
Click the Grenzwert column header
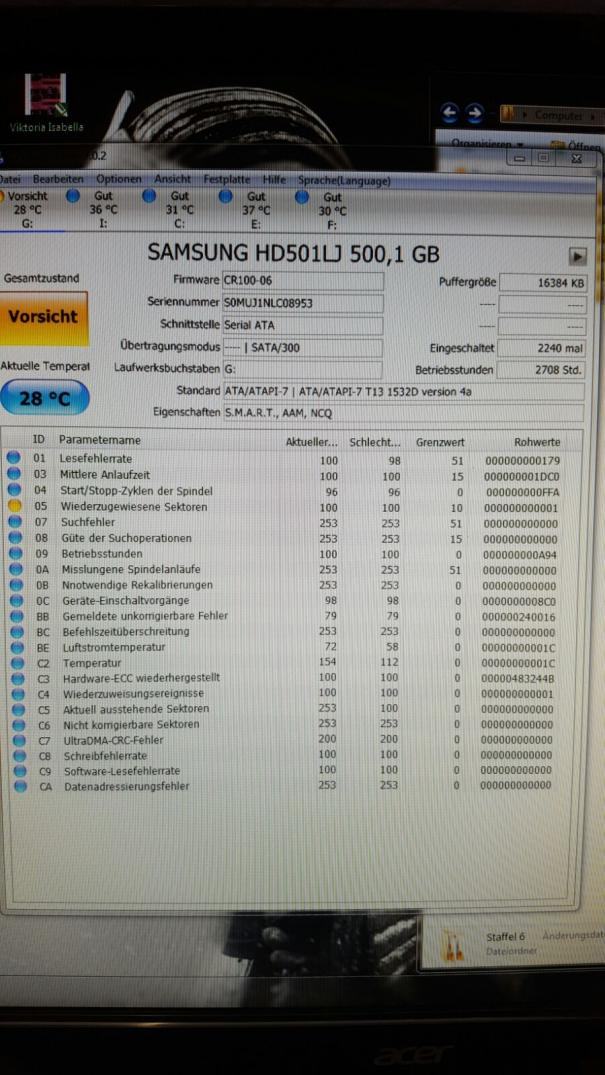tap(440, 443)
